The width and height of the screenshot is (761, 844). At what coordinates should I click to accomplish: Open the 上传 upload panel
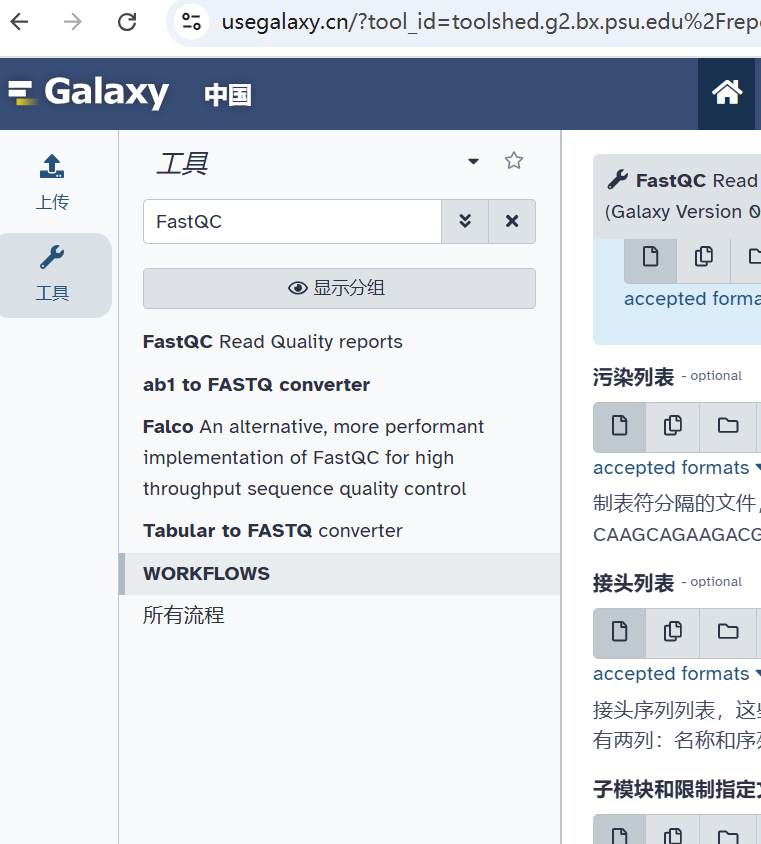coord(52,182)
